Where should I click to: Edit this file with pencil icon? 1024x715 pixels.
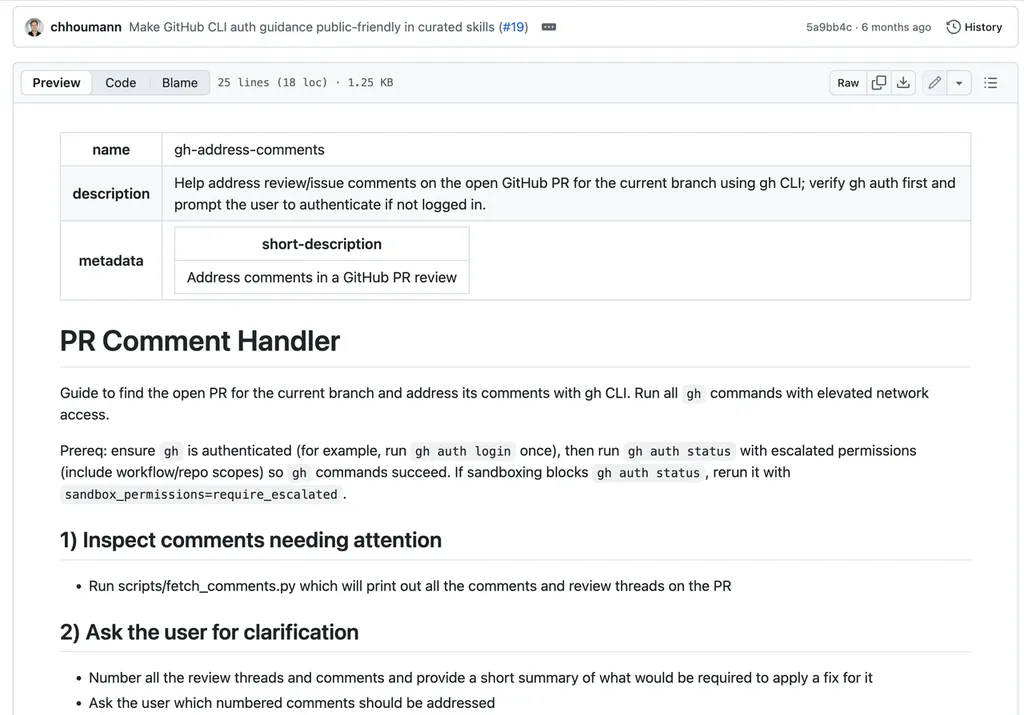click(935, 83)
